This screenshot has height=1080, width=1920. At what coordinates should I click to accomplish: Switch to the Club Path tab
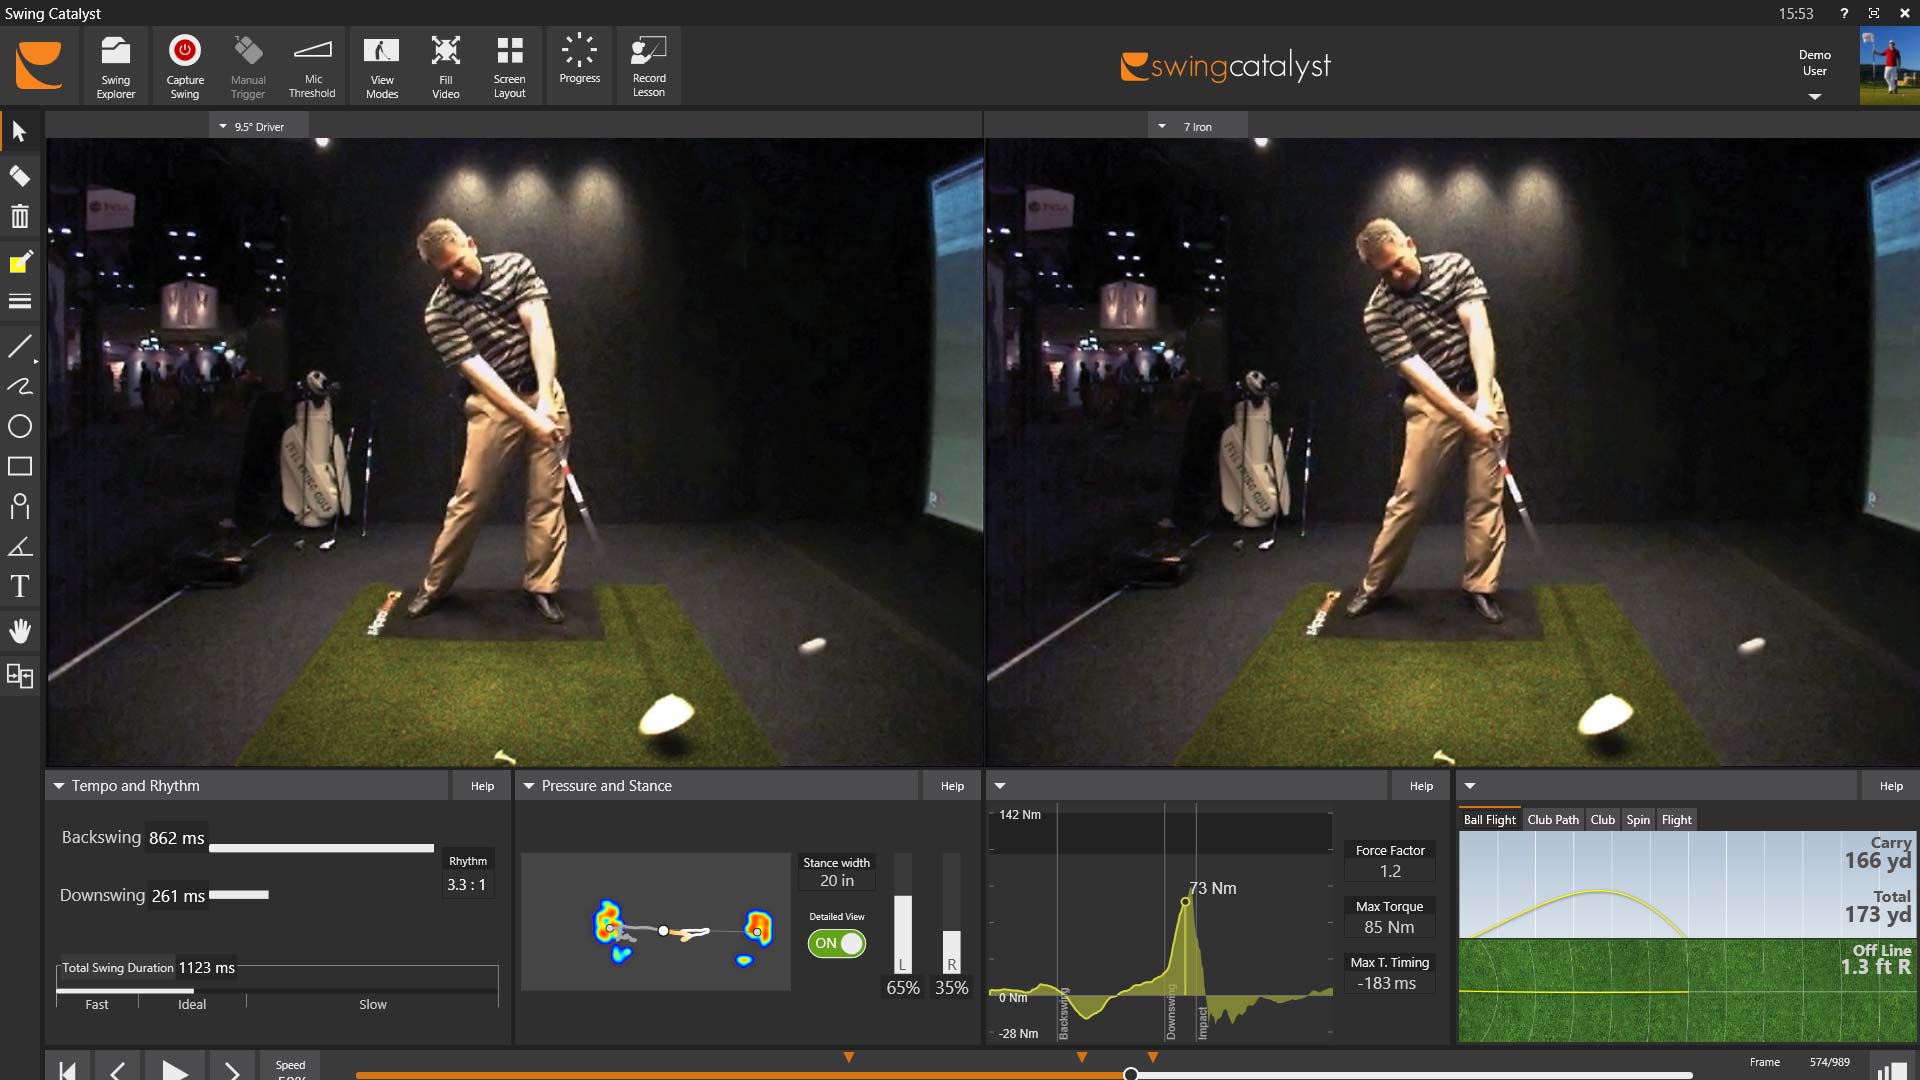(1552, 820)
